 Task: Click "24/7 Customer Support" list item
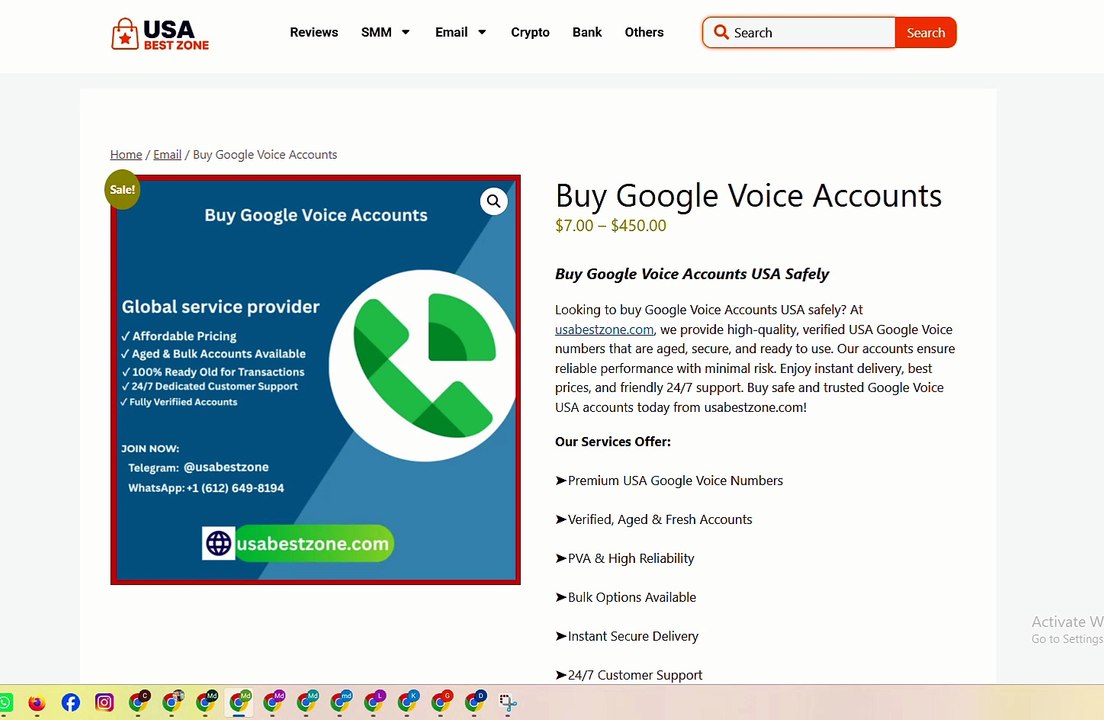(629, 675)
